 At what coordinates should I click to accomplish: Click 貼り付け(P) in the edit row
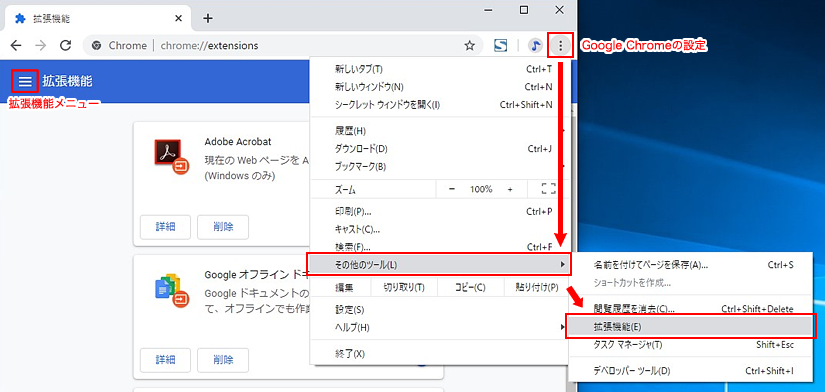click(537, 287)
